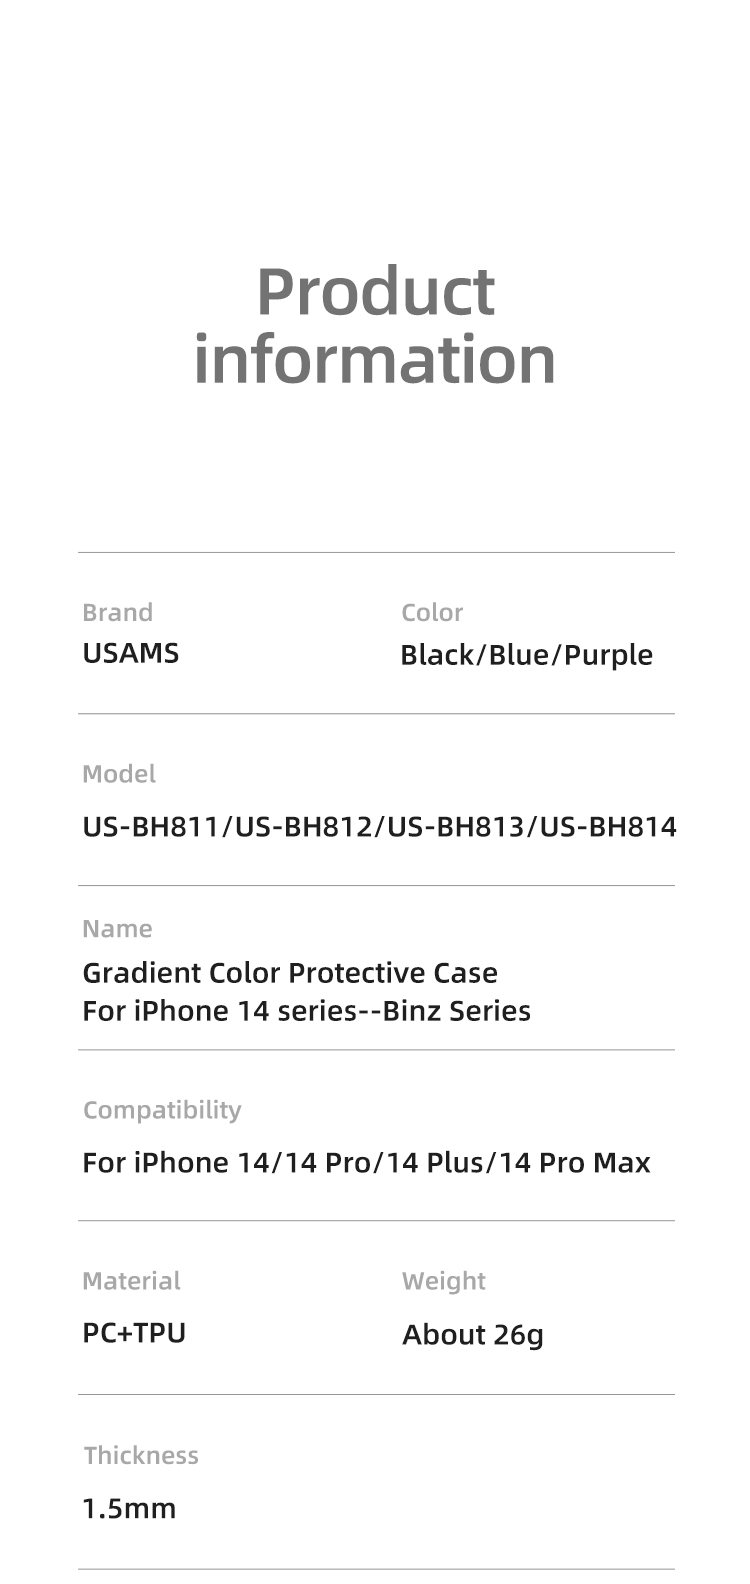Select the PC+TPU material value
The image size is (750, 1584).
pyautogui.click(x=134, y=1333)
